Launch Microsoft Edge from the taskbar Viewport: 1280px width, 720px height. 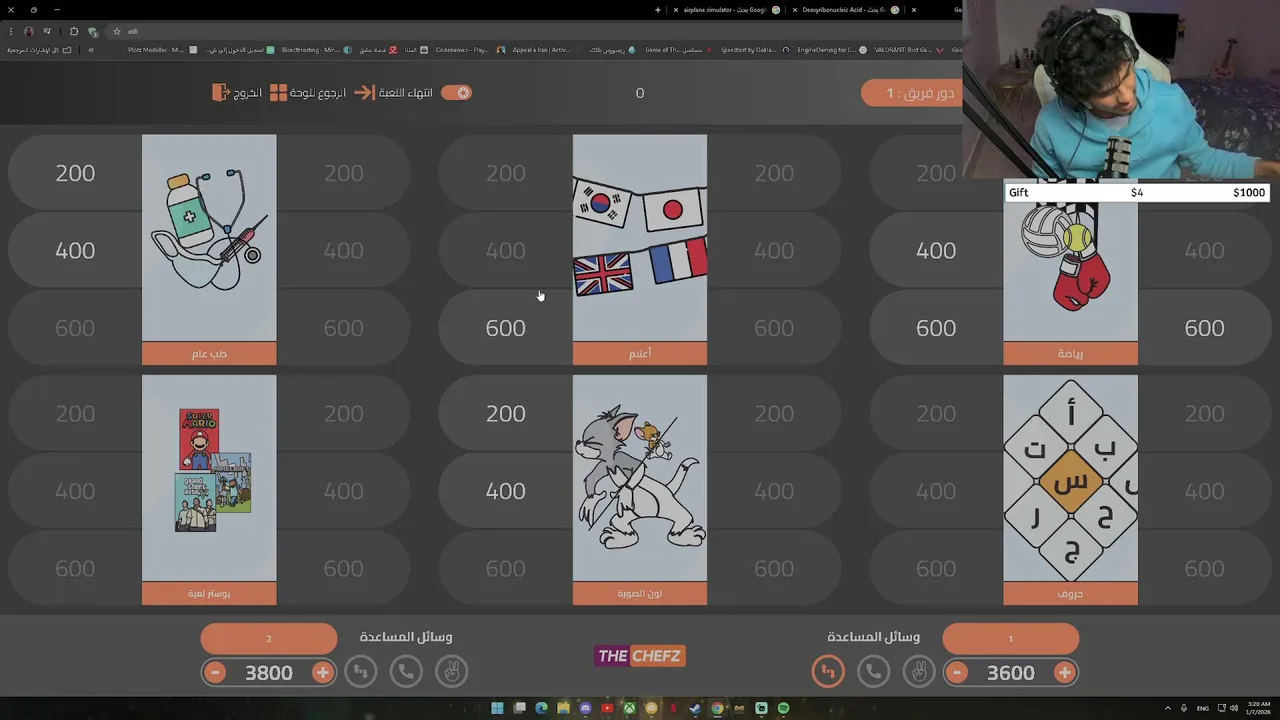click(541, 708)
